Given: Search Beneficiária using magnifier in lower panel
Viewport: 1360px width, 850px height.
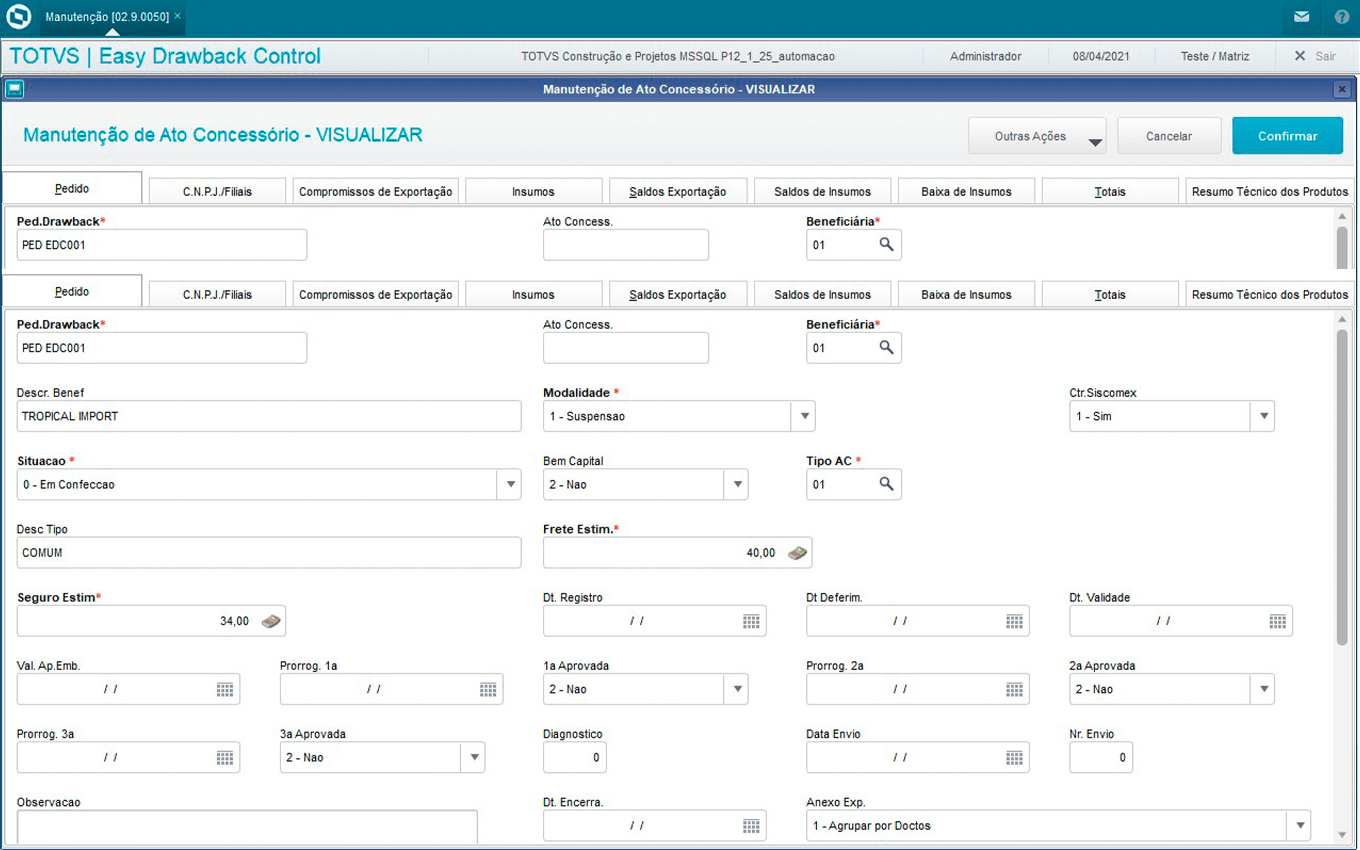Looking at the screenshot, I should click(886, 347).
